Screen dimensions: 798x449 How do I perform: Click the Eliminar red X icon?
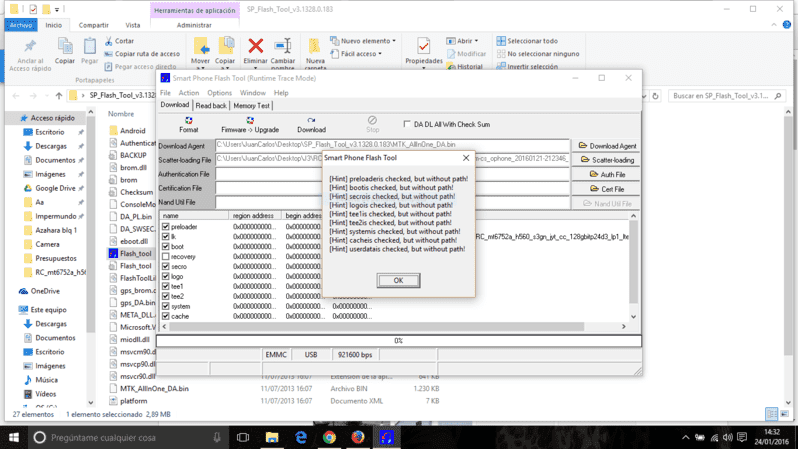pos(255,46)
